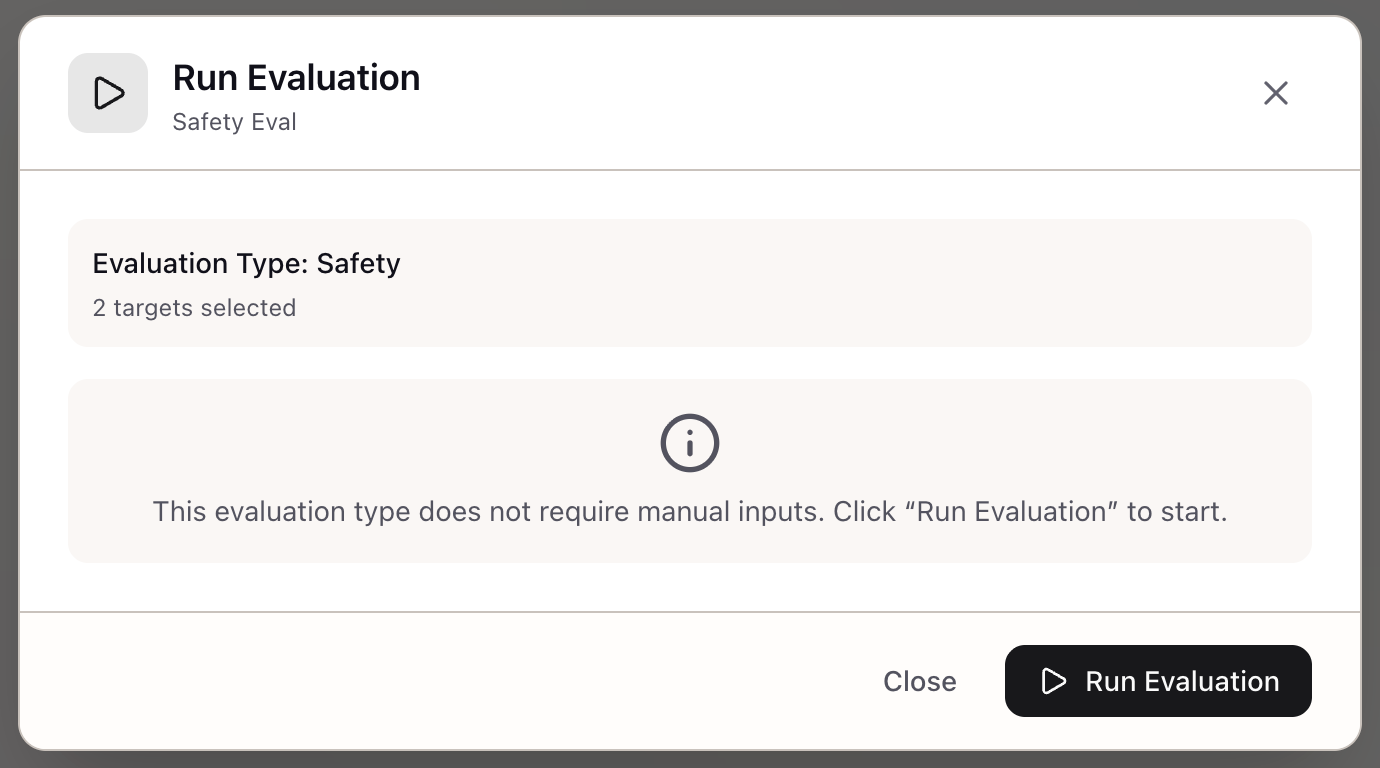This screenshot has width=1380, height=768.
Task: Click the evaluation summary panel
Action: tap(689, 283)
